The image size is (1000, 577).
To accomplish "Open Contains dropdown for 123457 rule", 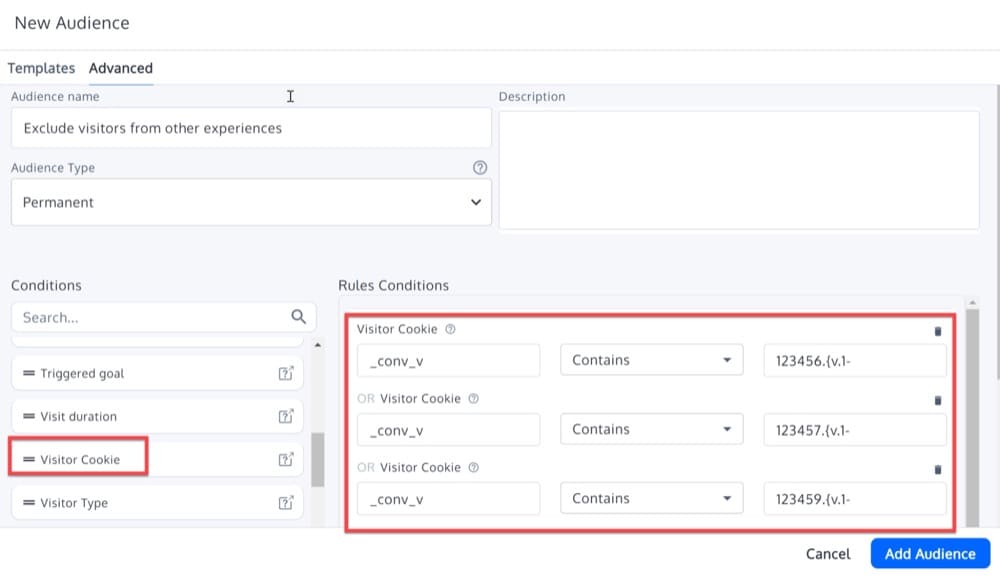I will click(652, 429).
